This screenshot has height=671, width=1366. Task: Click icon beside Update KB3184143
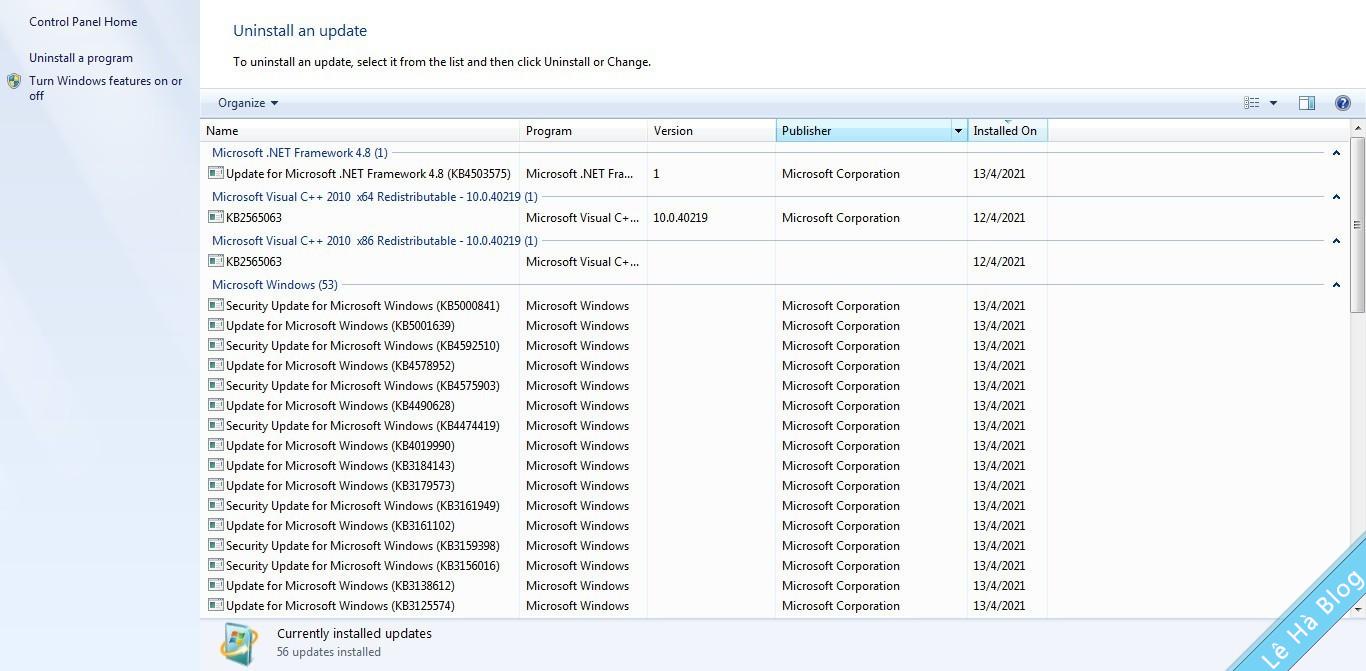point(216,465)
